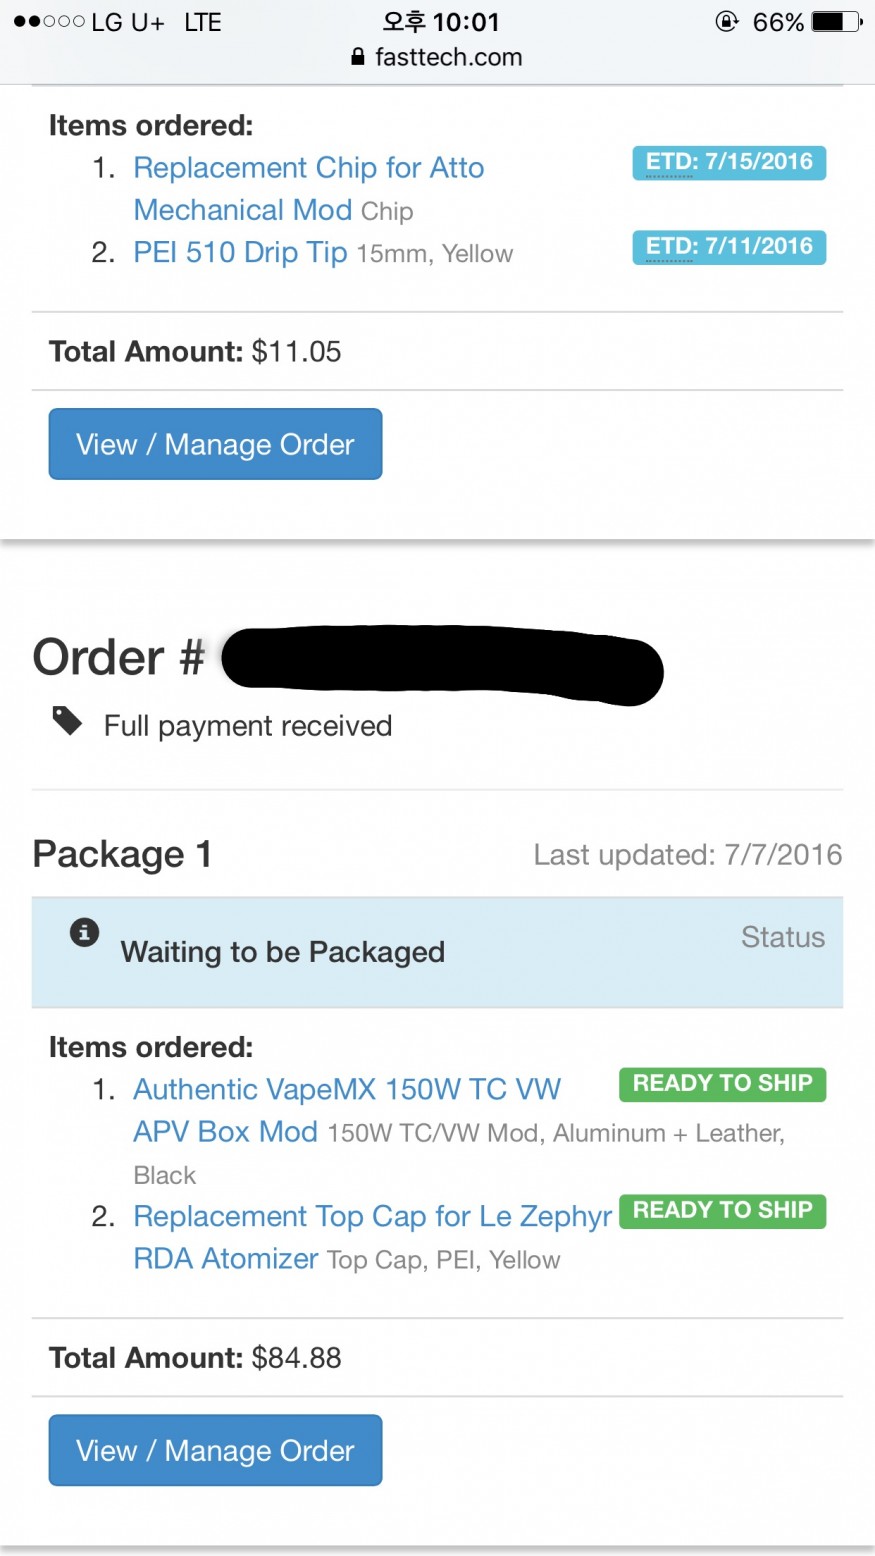Viewport: 875px width, 1556px height.
Task: Click View / Manage Order for $11.05 order
Action: [x=215, y=444]
